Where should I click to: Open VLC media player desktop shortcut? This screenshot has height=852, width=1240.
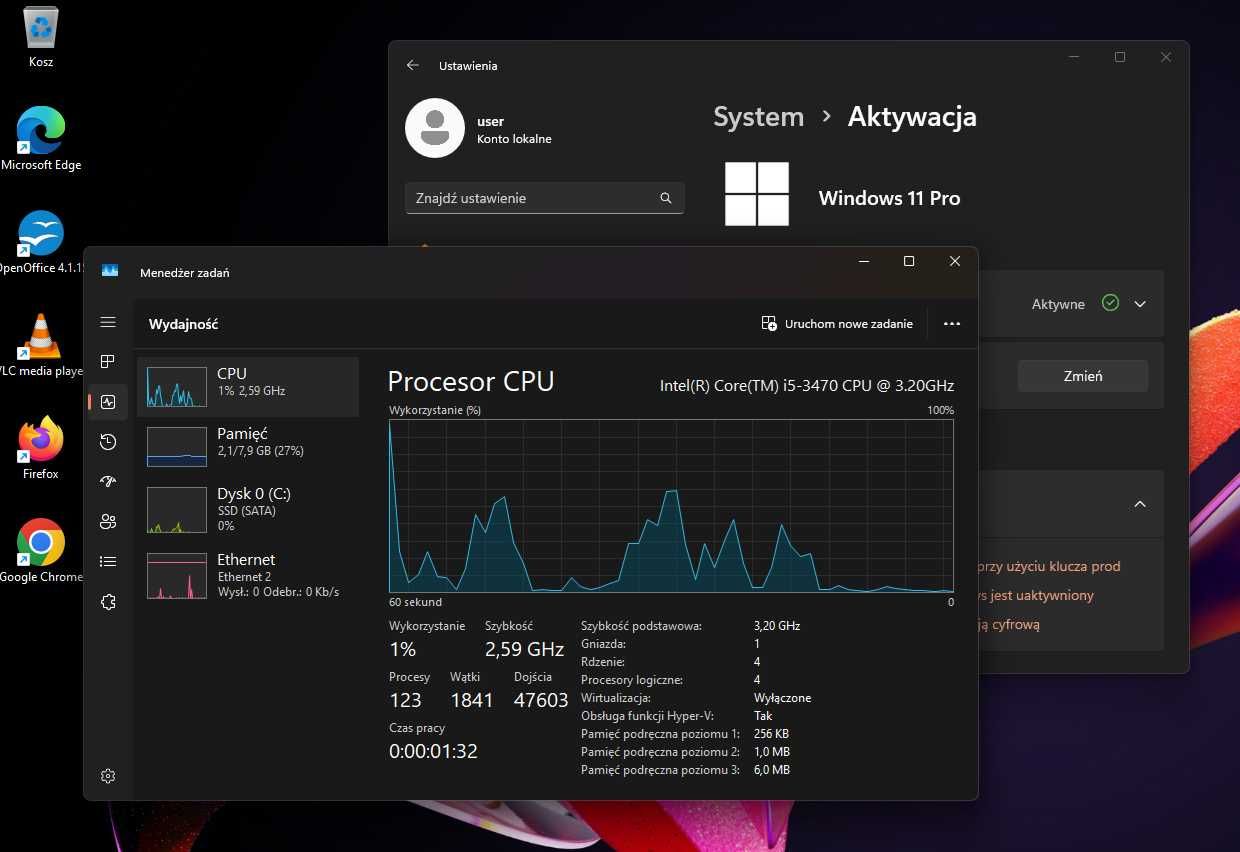[x=41, y=345]
